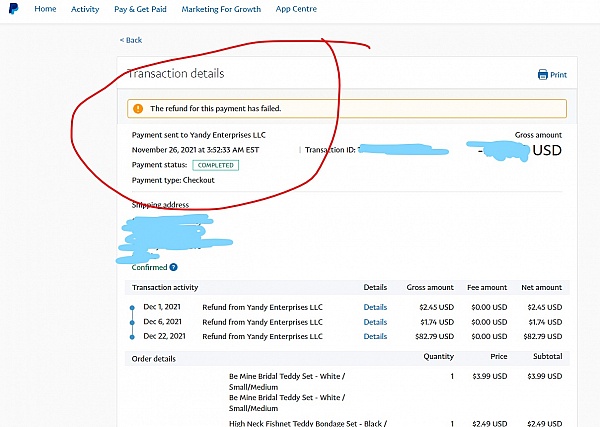This screenshot has width=600, height=427.
Task: Click the printer icon
Action: tap(542, 75)
